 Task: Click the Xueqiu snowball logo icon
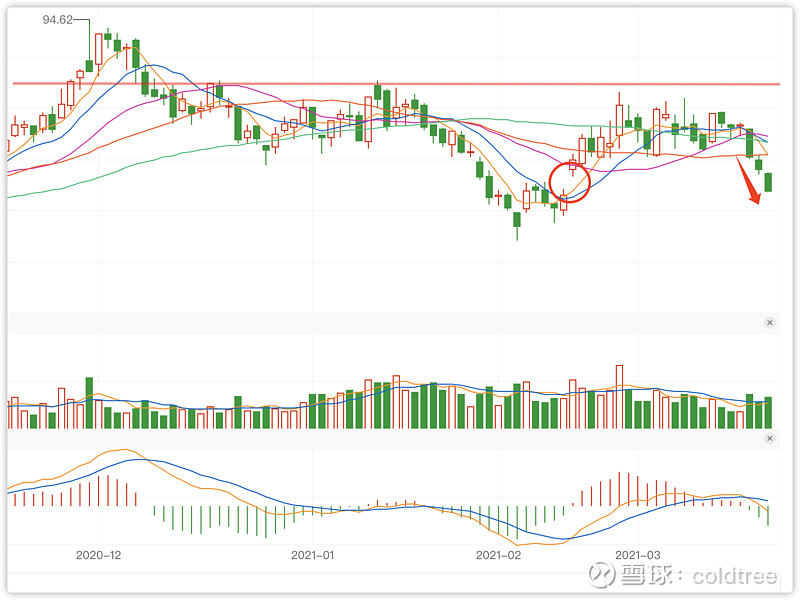pyautogui.click(x=600, y=574)
